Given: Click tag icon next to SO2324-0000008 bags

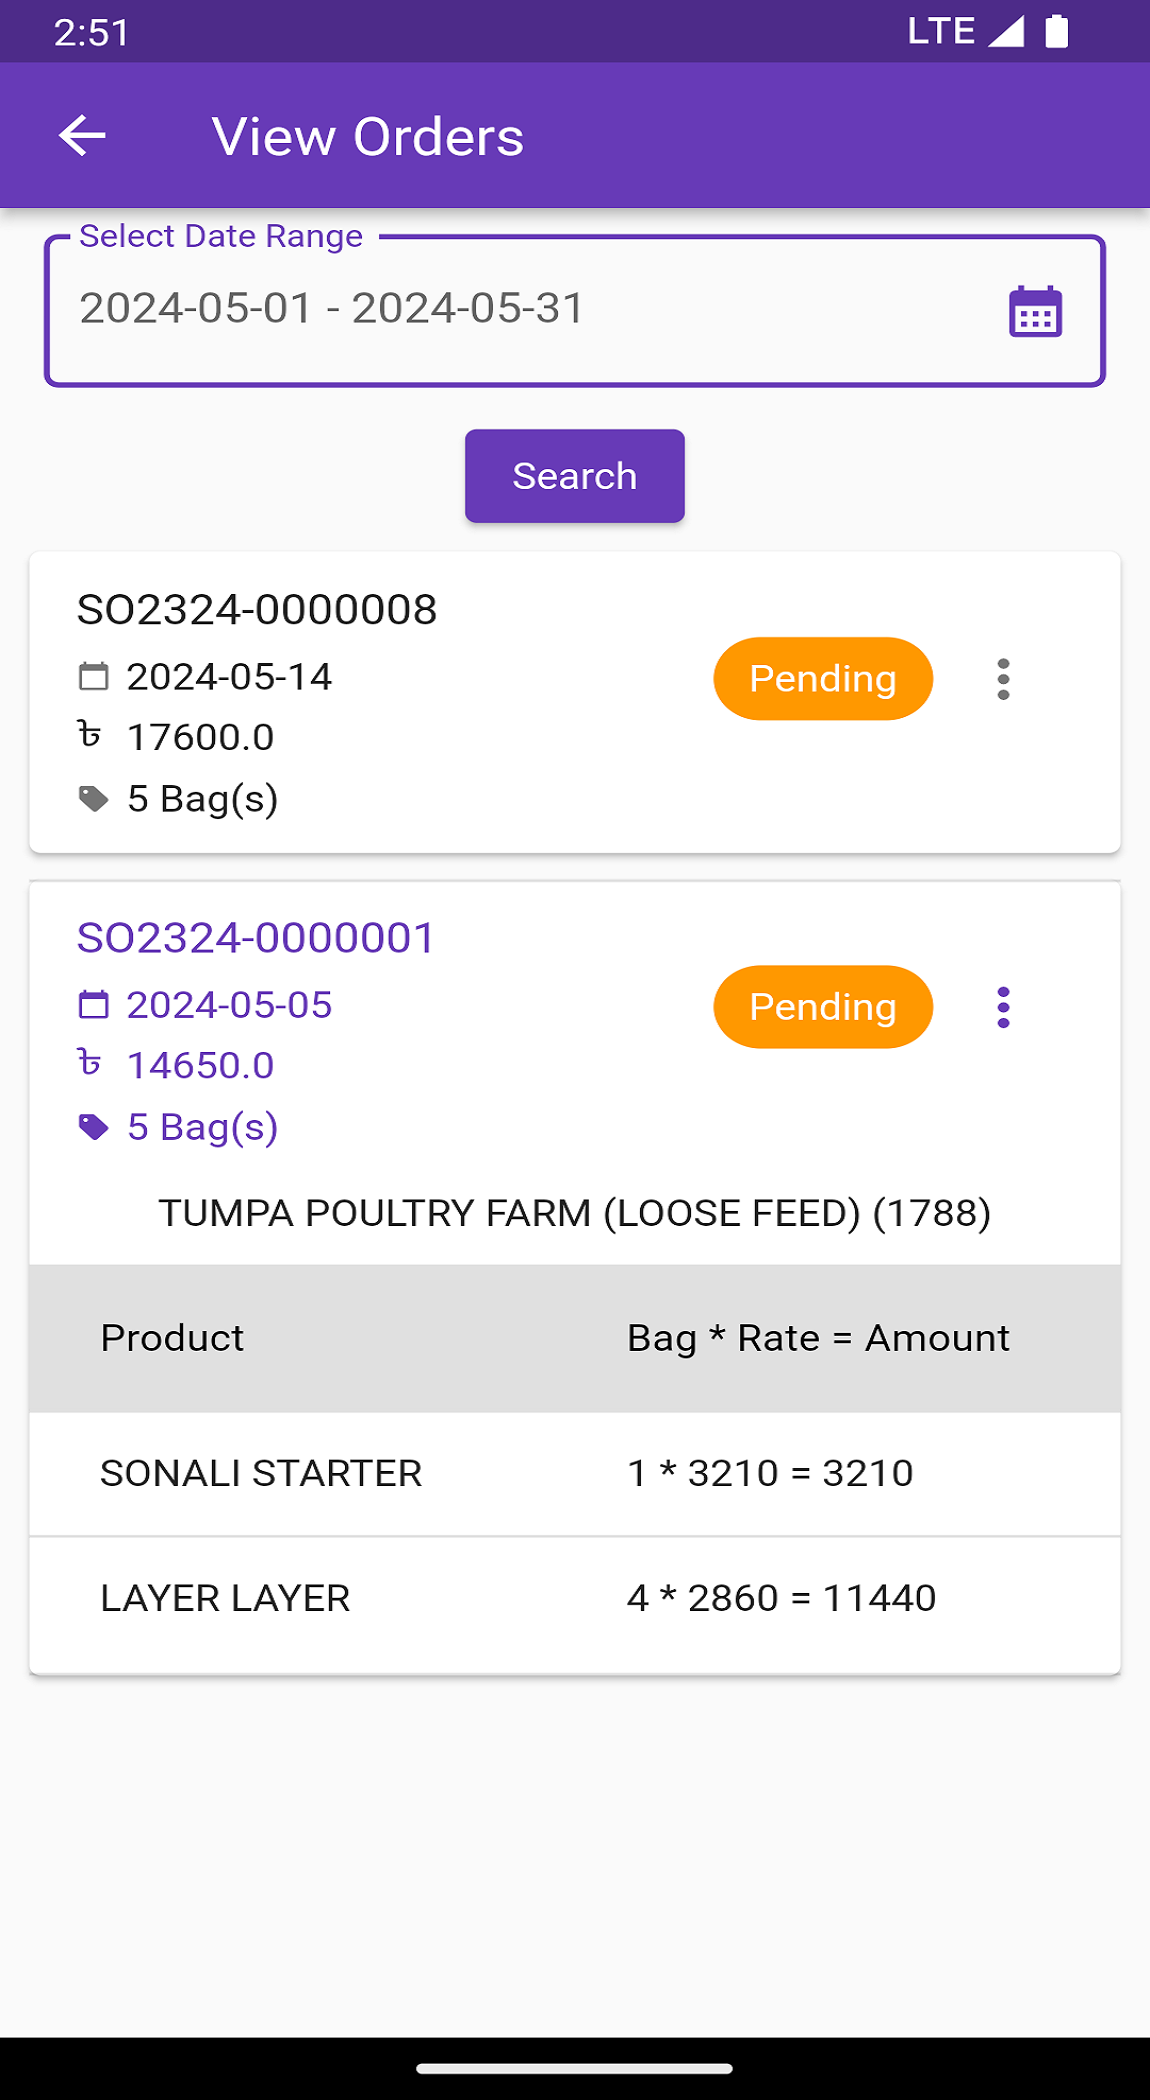Looking at the screenshot, I should [x=93, y=799].
